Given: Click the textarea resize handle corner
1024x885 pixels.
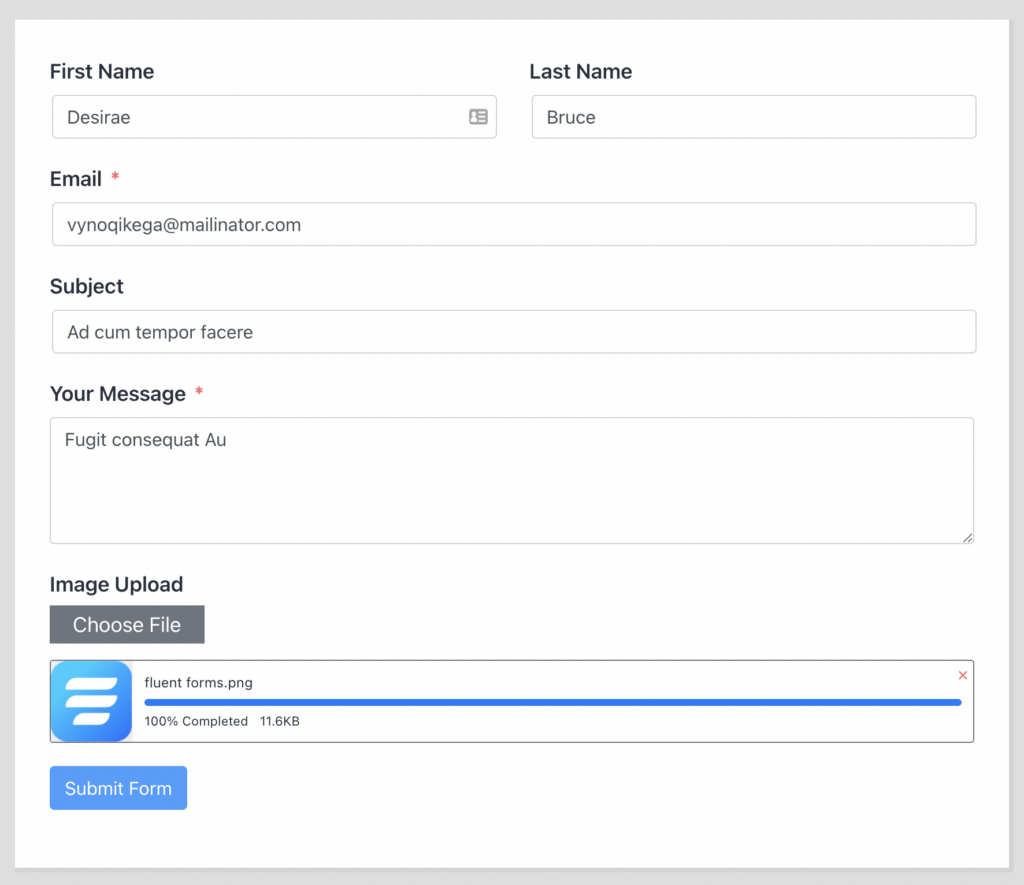Looking at the screenshot, I should (967, 538).
